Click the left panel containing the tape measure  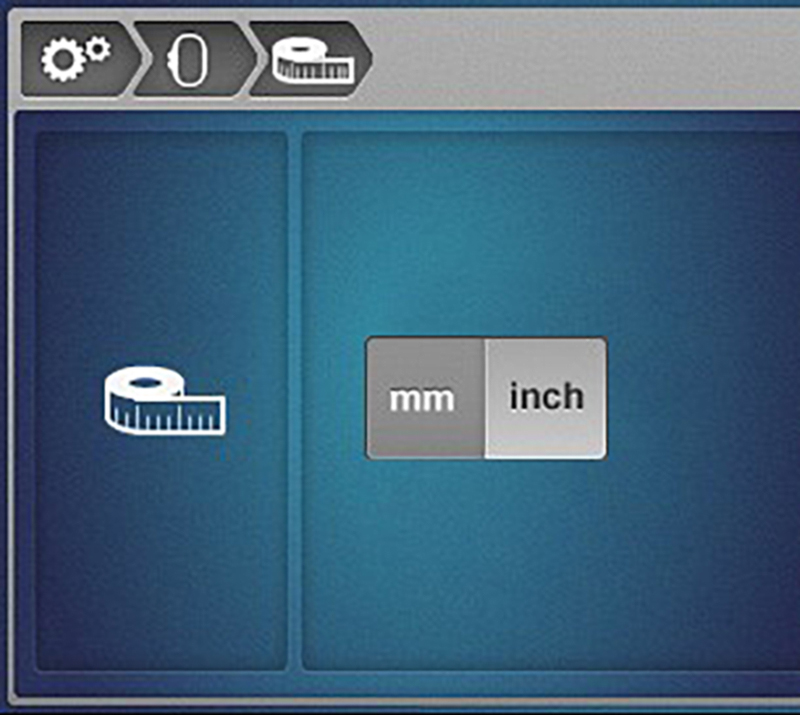point(163,520)
